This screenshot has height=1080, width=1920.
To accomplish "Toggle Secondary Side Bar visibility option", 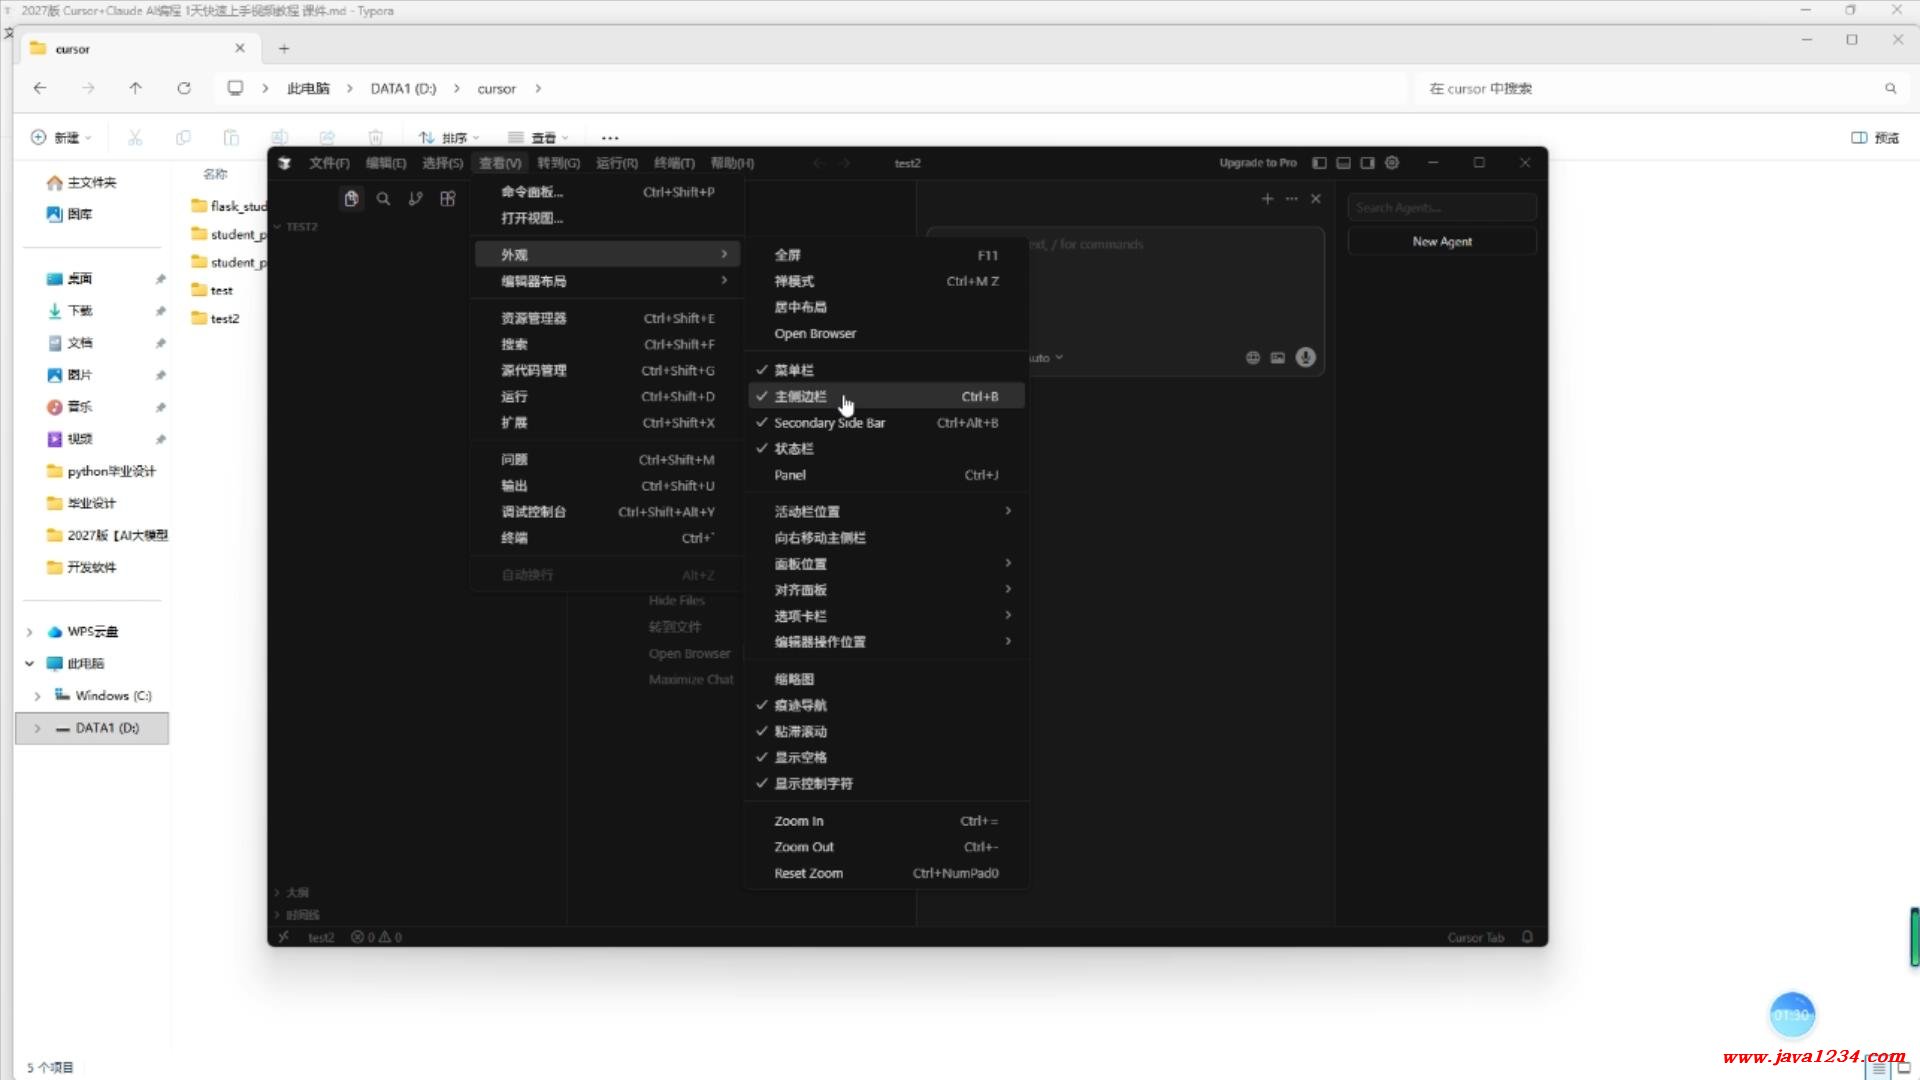I will pos(829,423).
